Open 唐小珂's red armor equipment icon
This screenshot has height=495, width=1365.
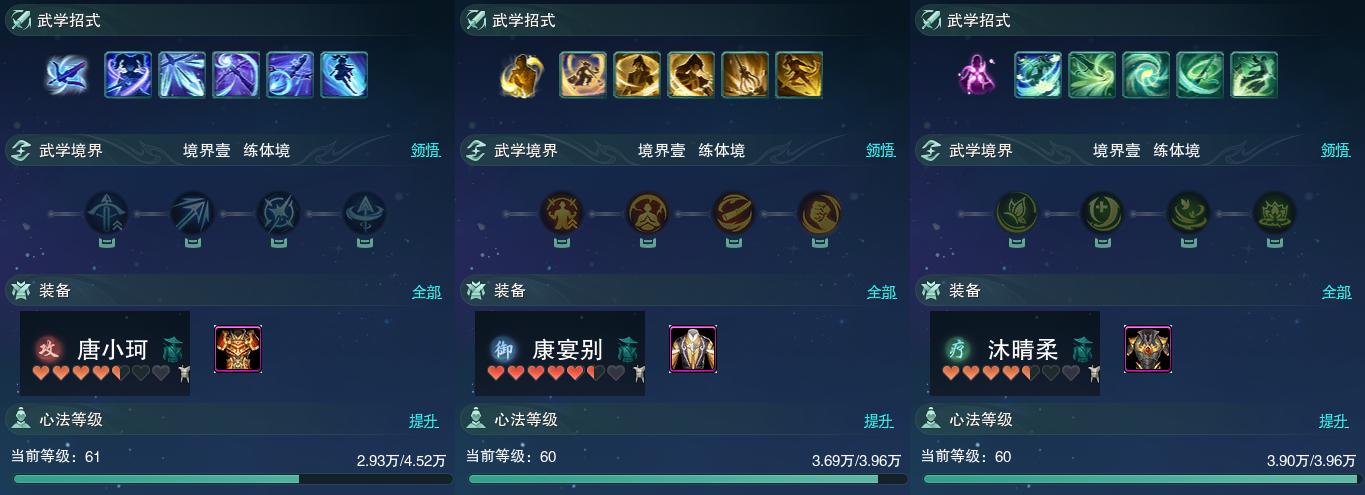pos(238,349)
